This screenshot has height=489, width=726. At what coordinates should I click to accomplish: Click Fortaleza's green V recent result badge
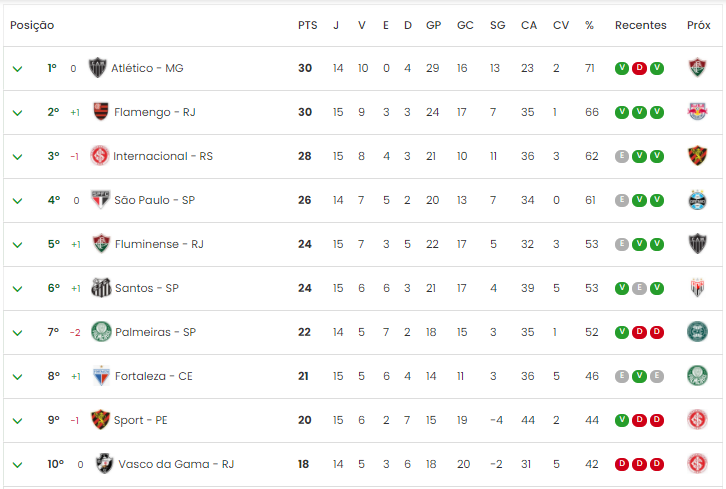(x=639, y=376)
